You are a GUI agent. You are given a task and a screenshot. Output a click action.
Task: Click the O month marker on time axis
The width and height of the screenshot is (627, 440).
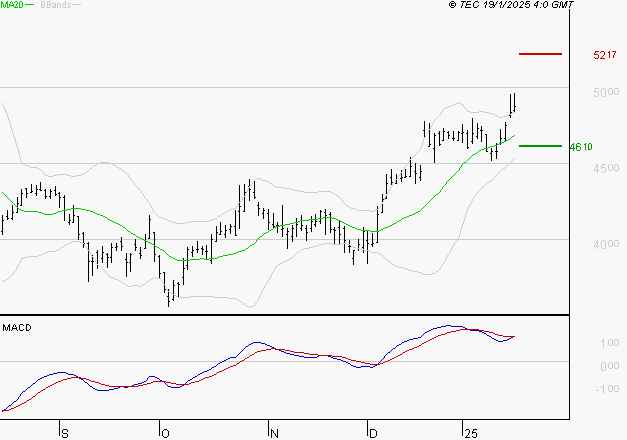(165, 433)
